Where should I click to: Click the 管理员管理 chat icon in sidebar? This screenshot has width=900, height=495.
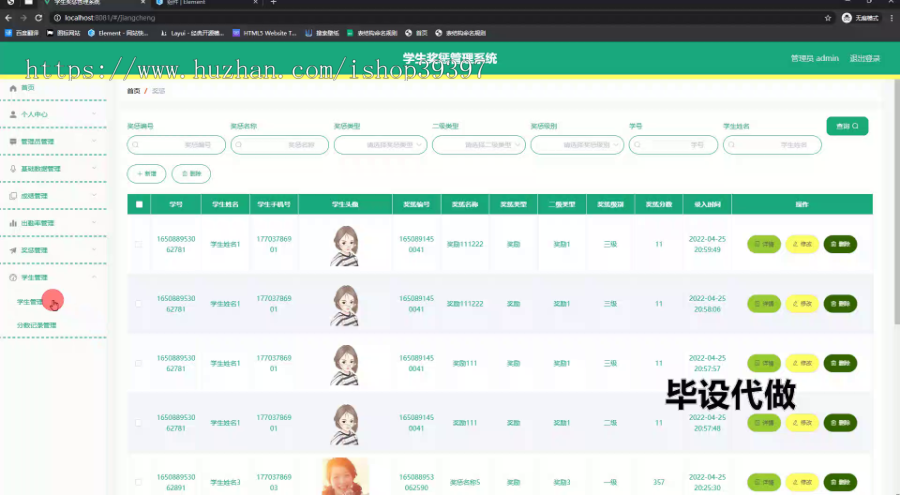(x=13, y=141)
